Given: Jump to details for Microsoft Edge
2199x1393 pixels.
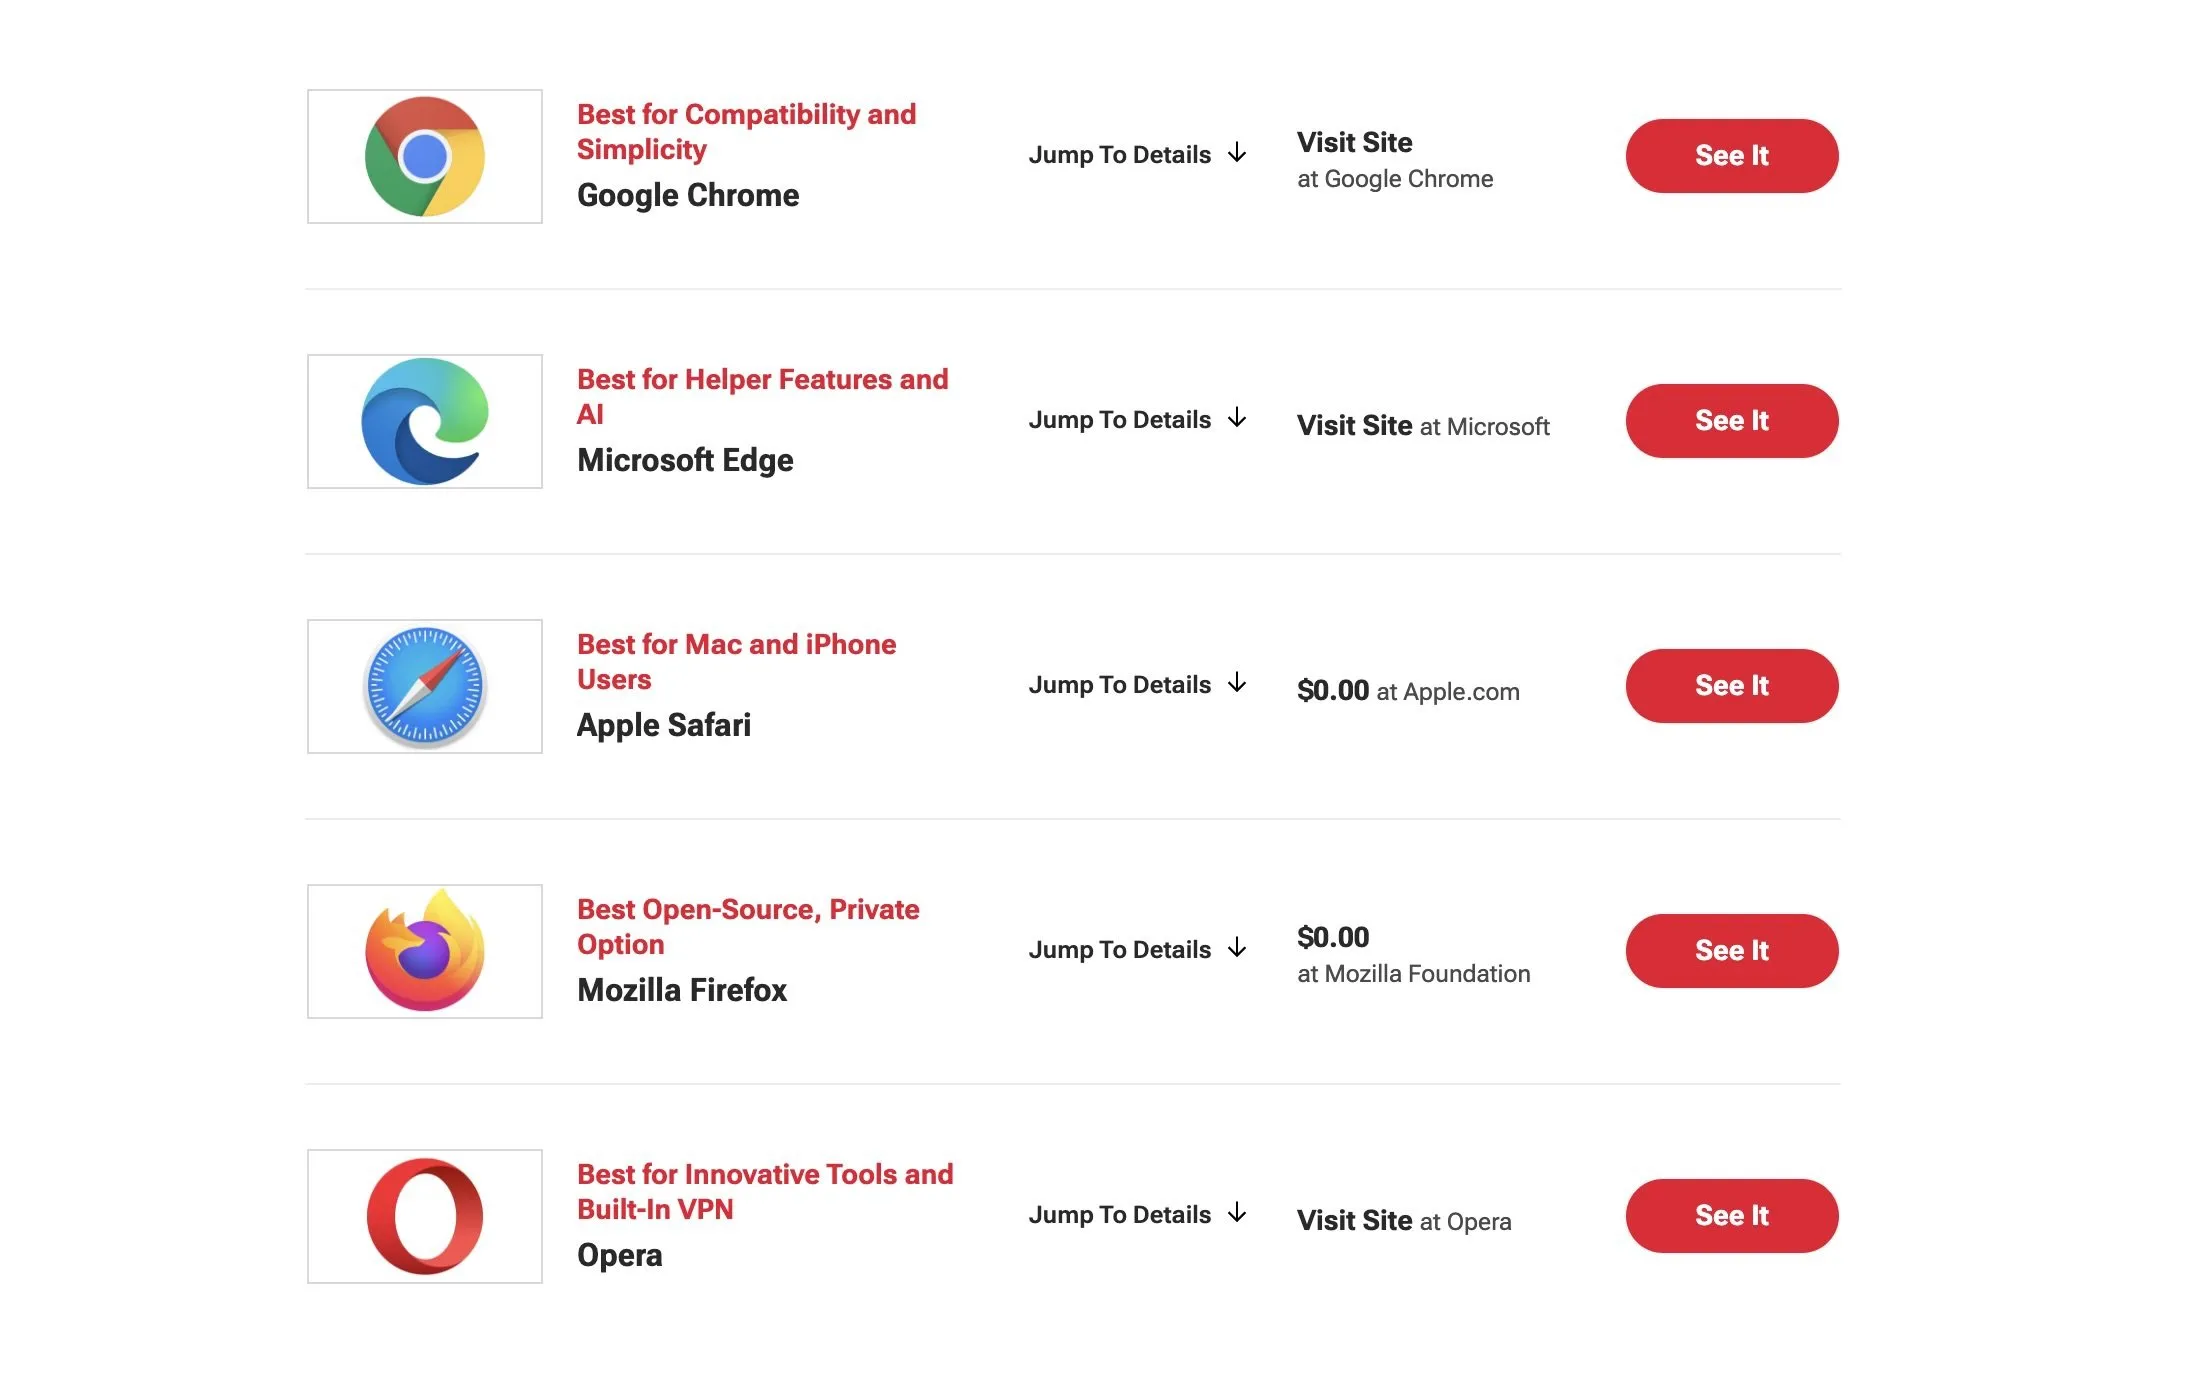Looking at the screenshot, I should (x=1137, y=420).
